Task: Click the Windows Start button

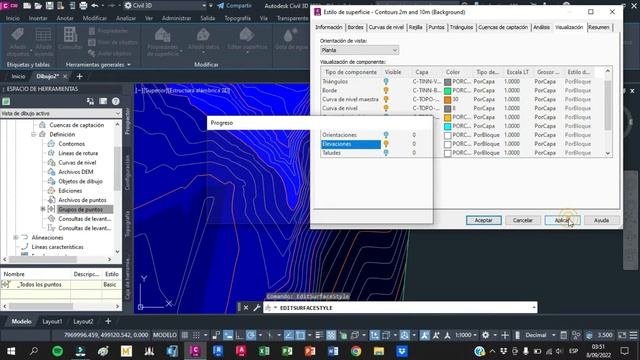Action: (x=11, y=351)
